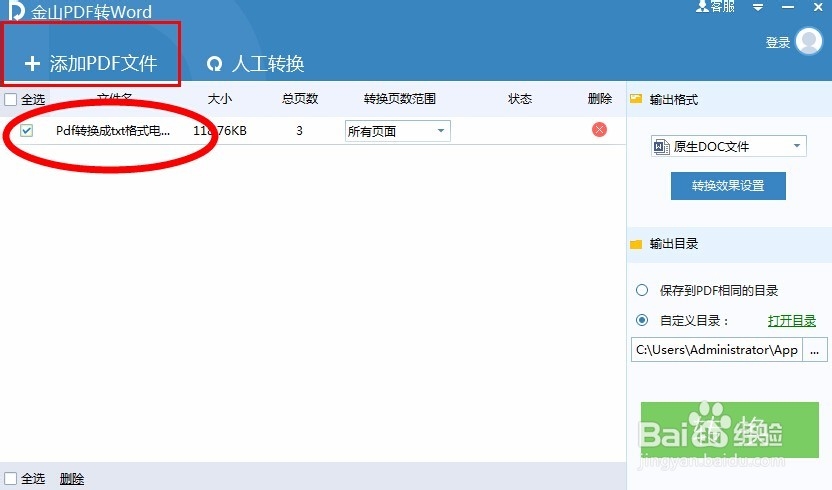Uncheck the Pdf转换成txt格式 file row checkbox
The width and height of the screenshot is (832, 490).
(x=27, y=131)
